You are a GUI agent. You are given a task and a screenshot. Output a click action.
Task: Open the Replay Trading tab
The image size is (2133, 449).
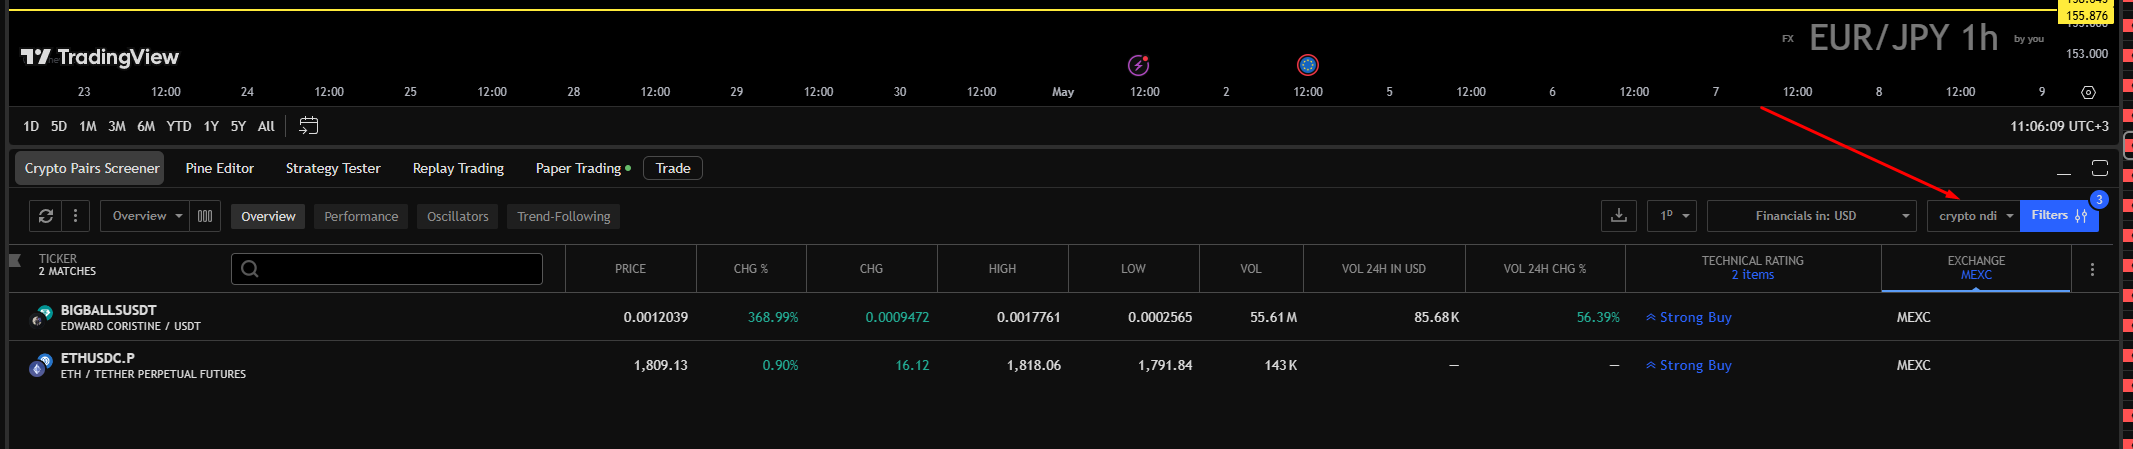(x=458, y=168)
